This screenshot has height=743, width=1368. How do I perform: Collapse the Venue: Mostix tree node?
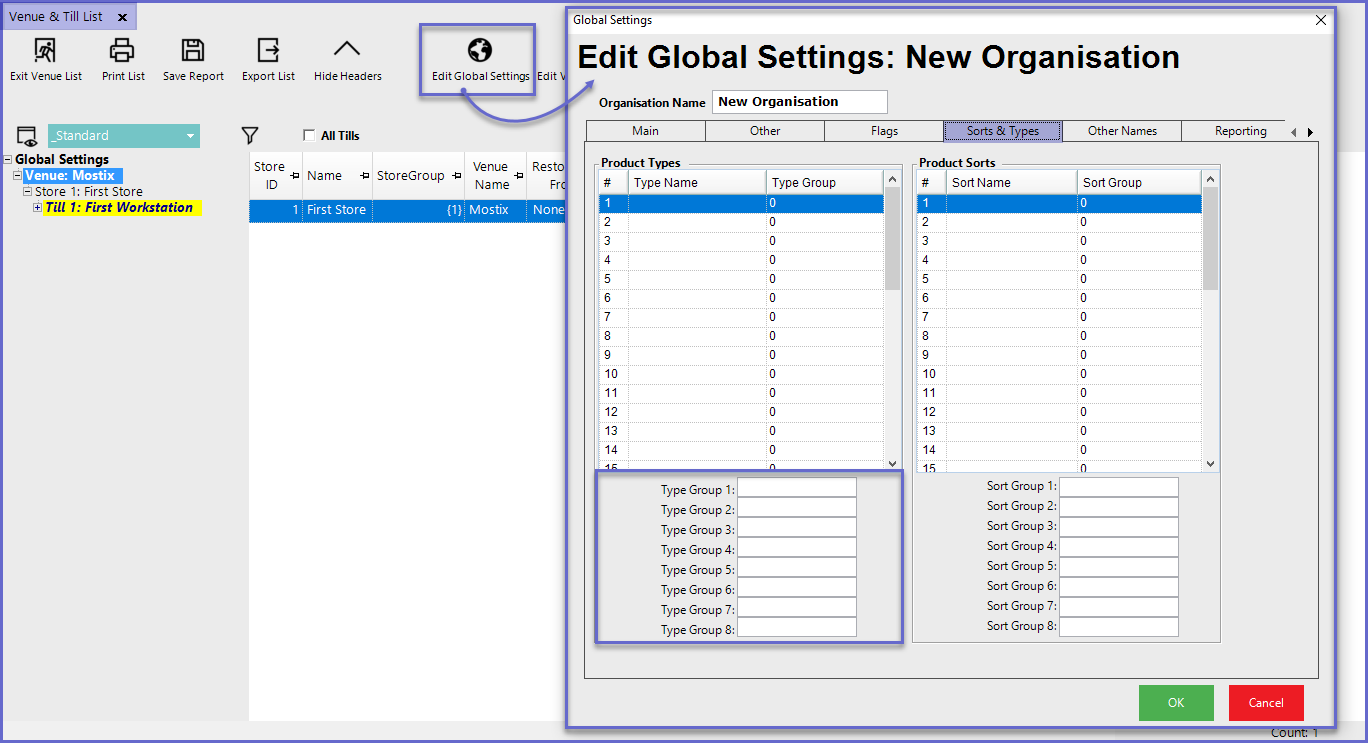point(18,176)
